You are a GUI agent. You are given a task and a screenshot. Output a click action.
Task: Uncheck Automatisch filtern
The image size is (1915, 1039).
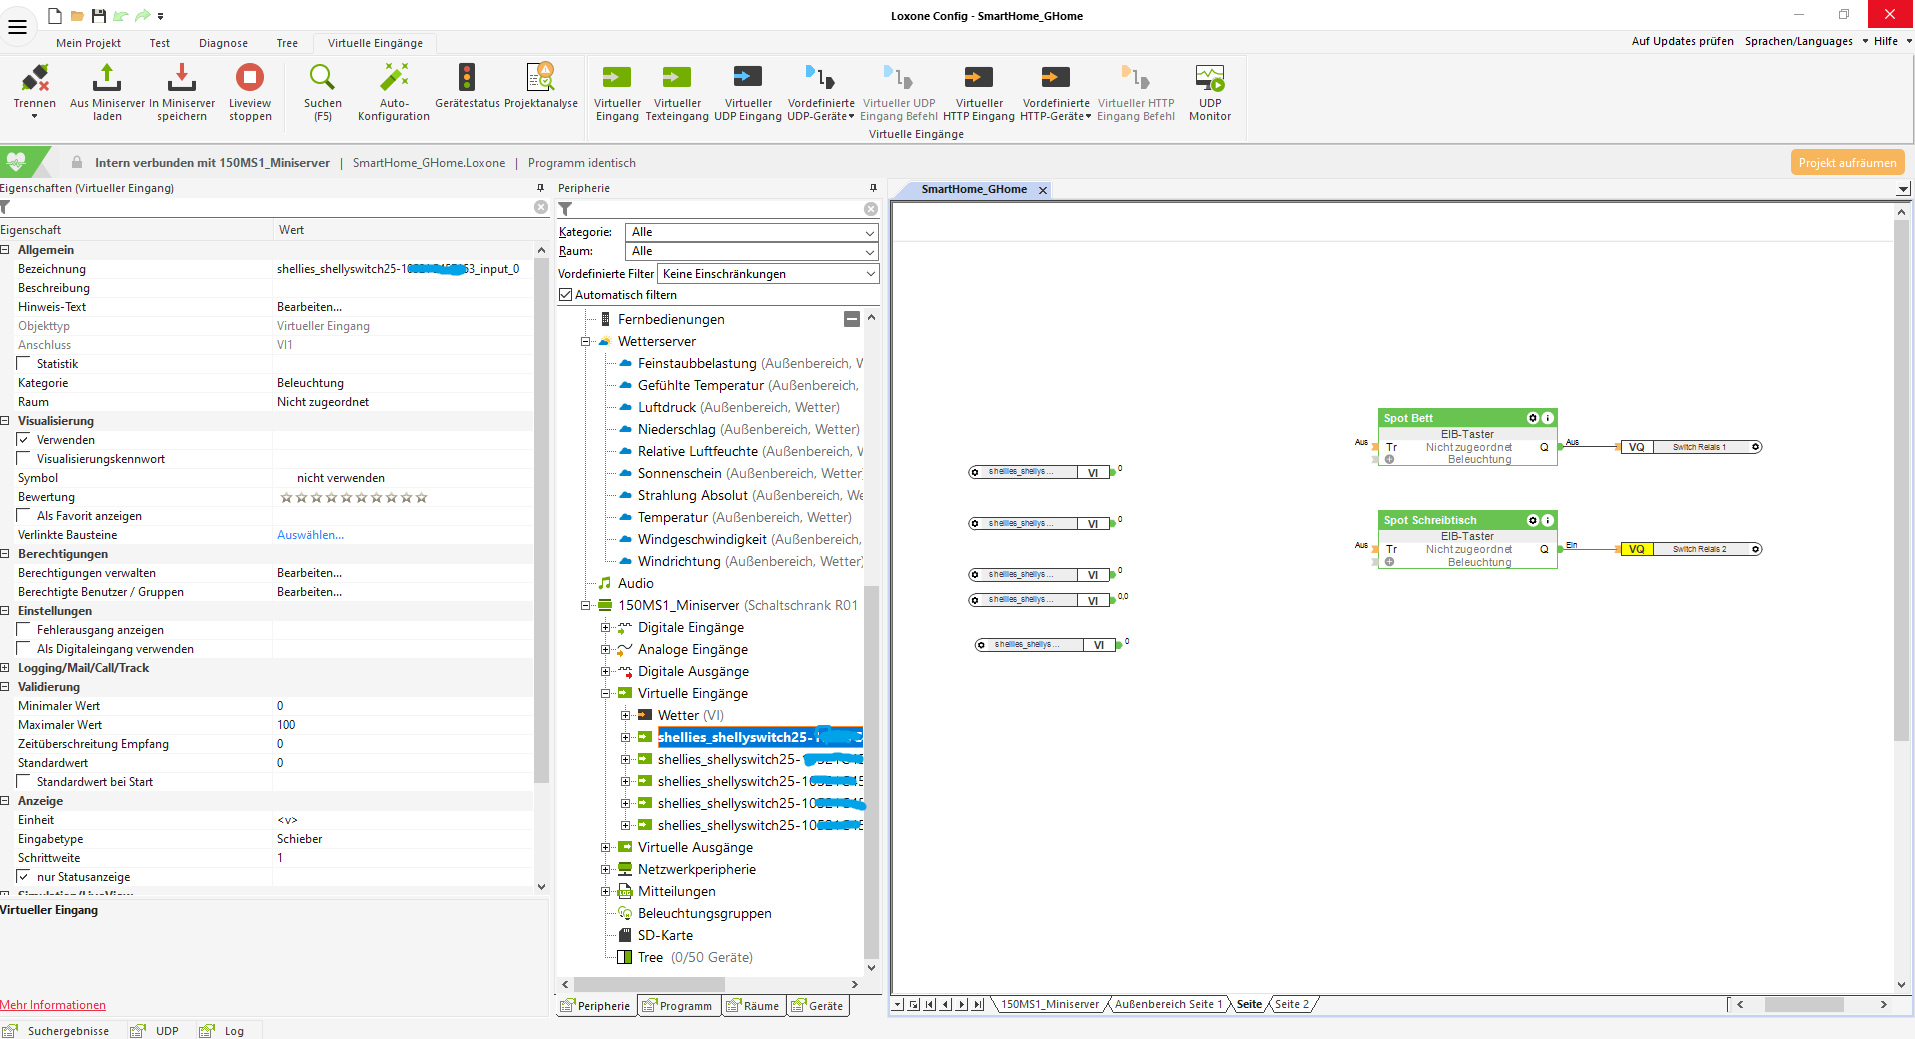point(566,295)
